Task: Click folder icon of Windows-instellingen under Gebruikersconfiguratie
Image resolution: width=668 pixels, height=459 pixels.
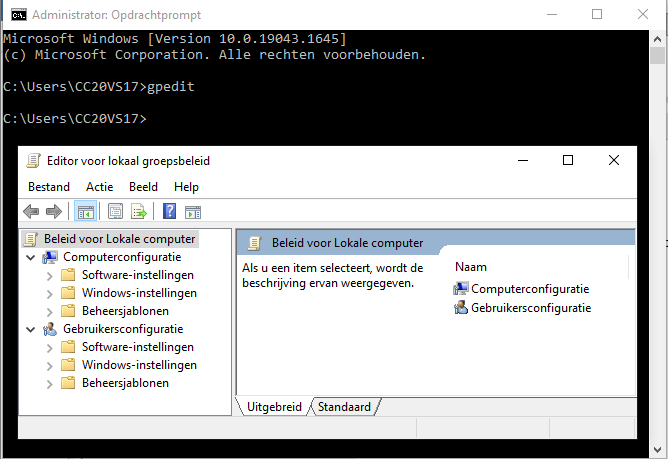Action: [x=68, y=365]
